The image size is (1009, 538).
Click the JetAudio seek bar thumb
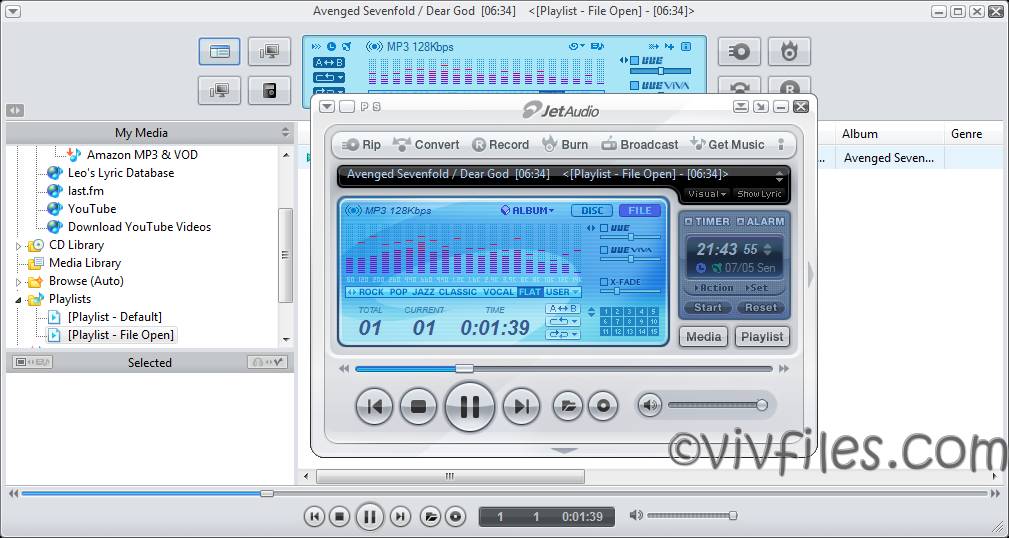tap(465, 369)
